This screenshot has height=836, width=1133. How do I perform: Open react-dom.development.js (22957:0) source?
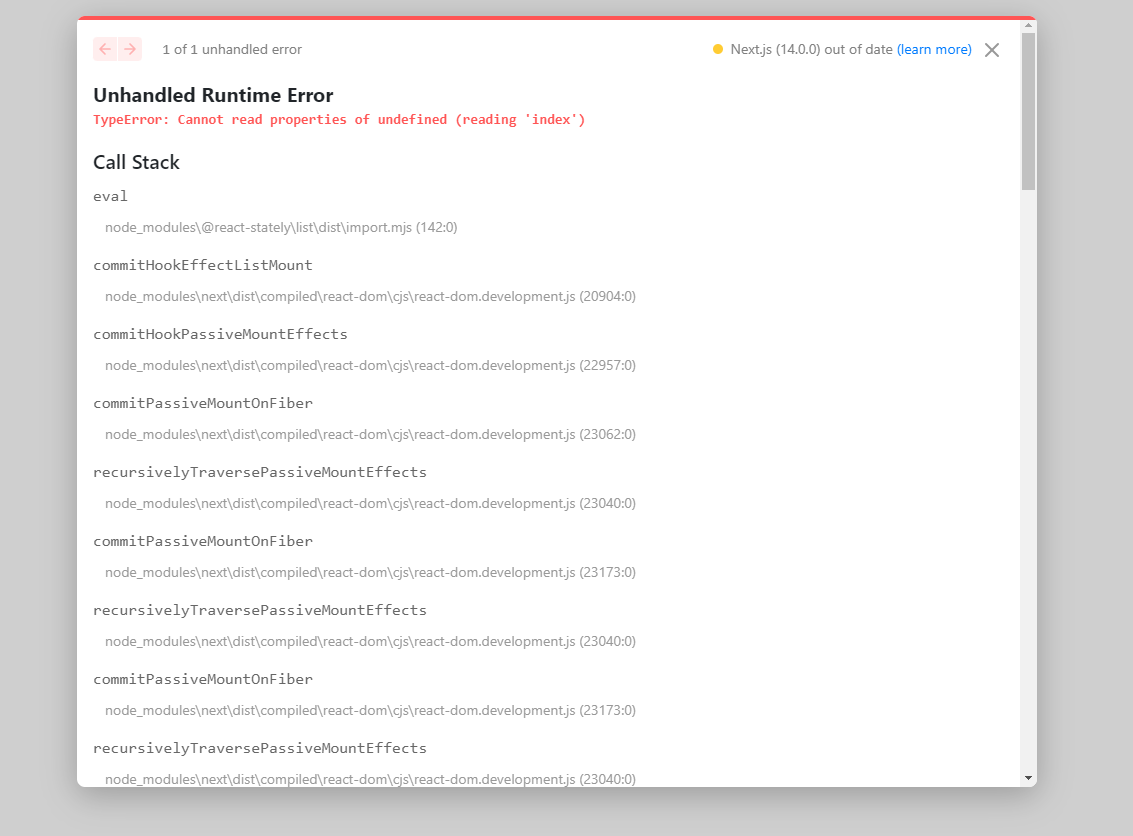tap(371, 366)
